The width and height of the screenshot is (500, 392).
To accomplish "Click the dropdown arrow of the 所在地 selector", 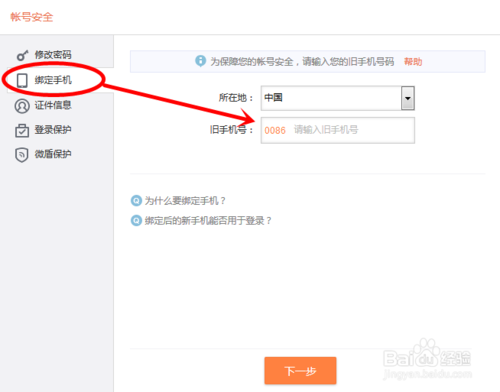I will tap(408, 98).
